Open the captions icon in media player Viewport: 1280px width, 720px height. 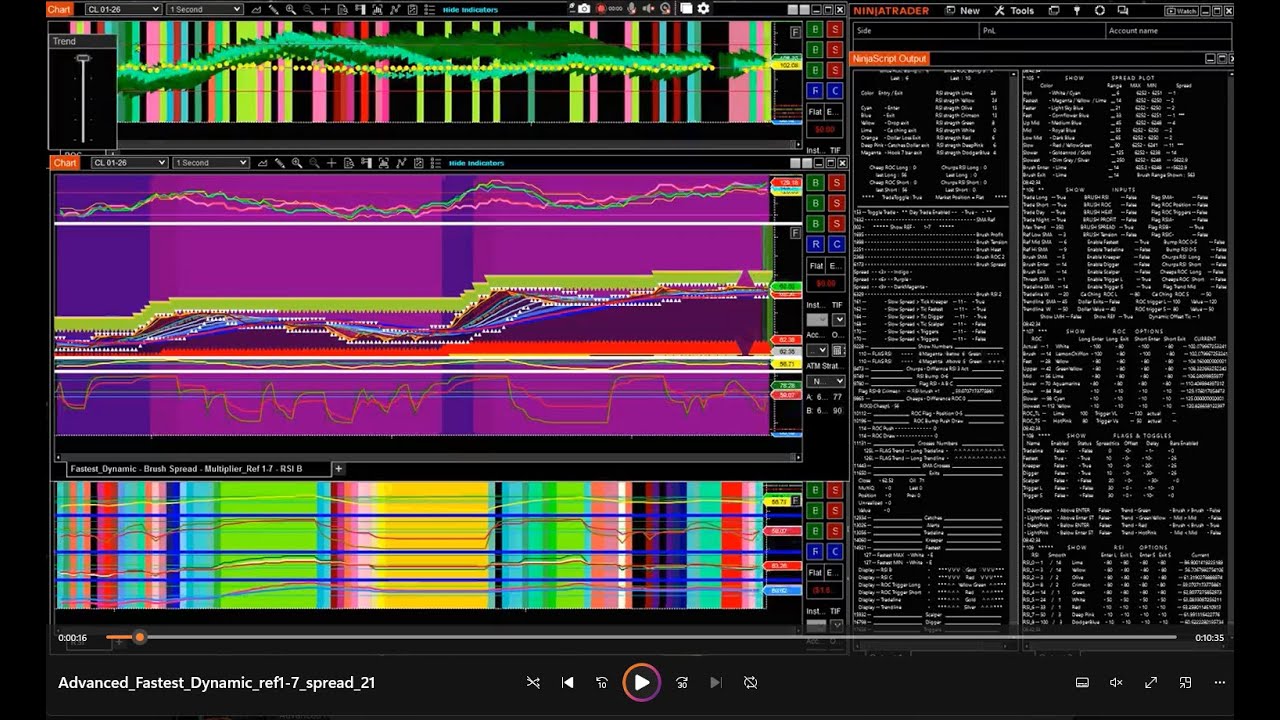coord(1082,682)
